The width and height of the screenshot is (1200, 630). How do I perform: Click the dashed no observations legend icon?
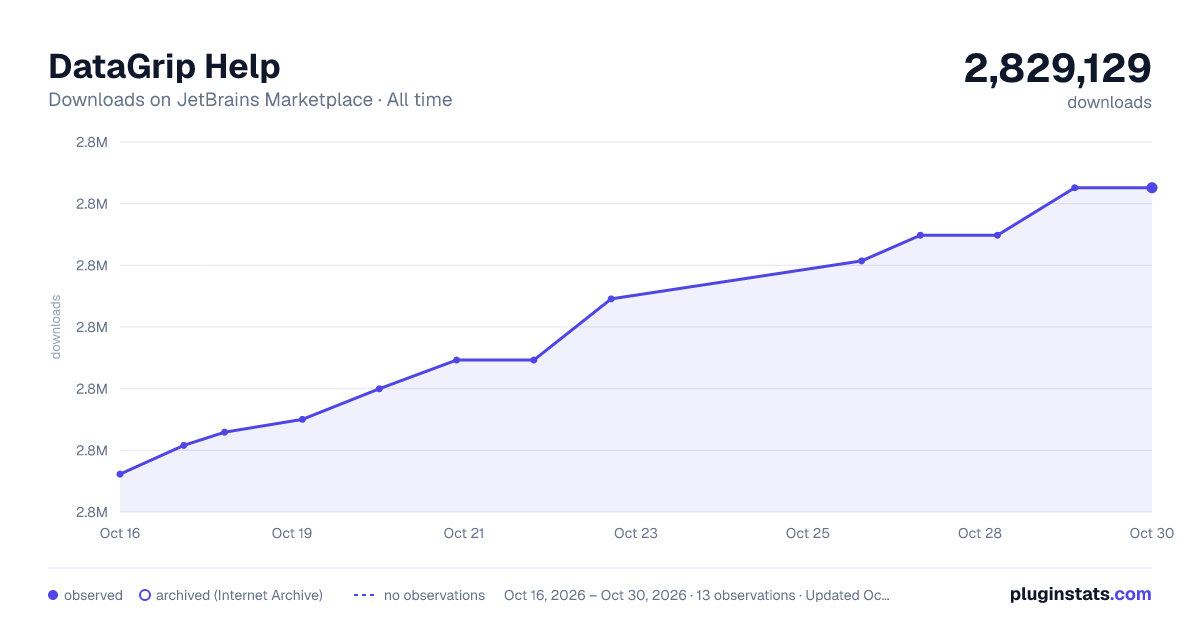click(364, 595)
